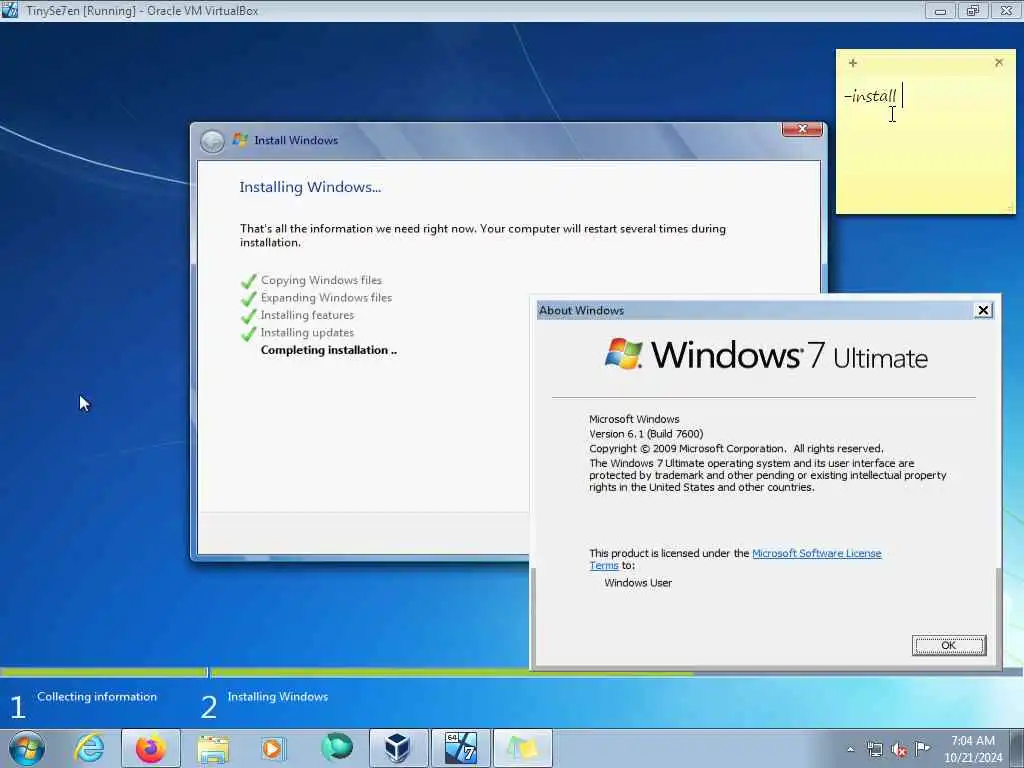Viewport: 1024px width, 768px height.
Task: Open Action Center flag icon
Action: tap(922, 748)
